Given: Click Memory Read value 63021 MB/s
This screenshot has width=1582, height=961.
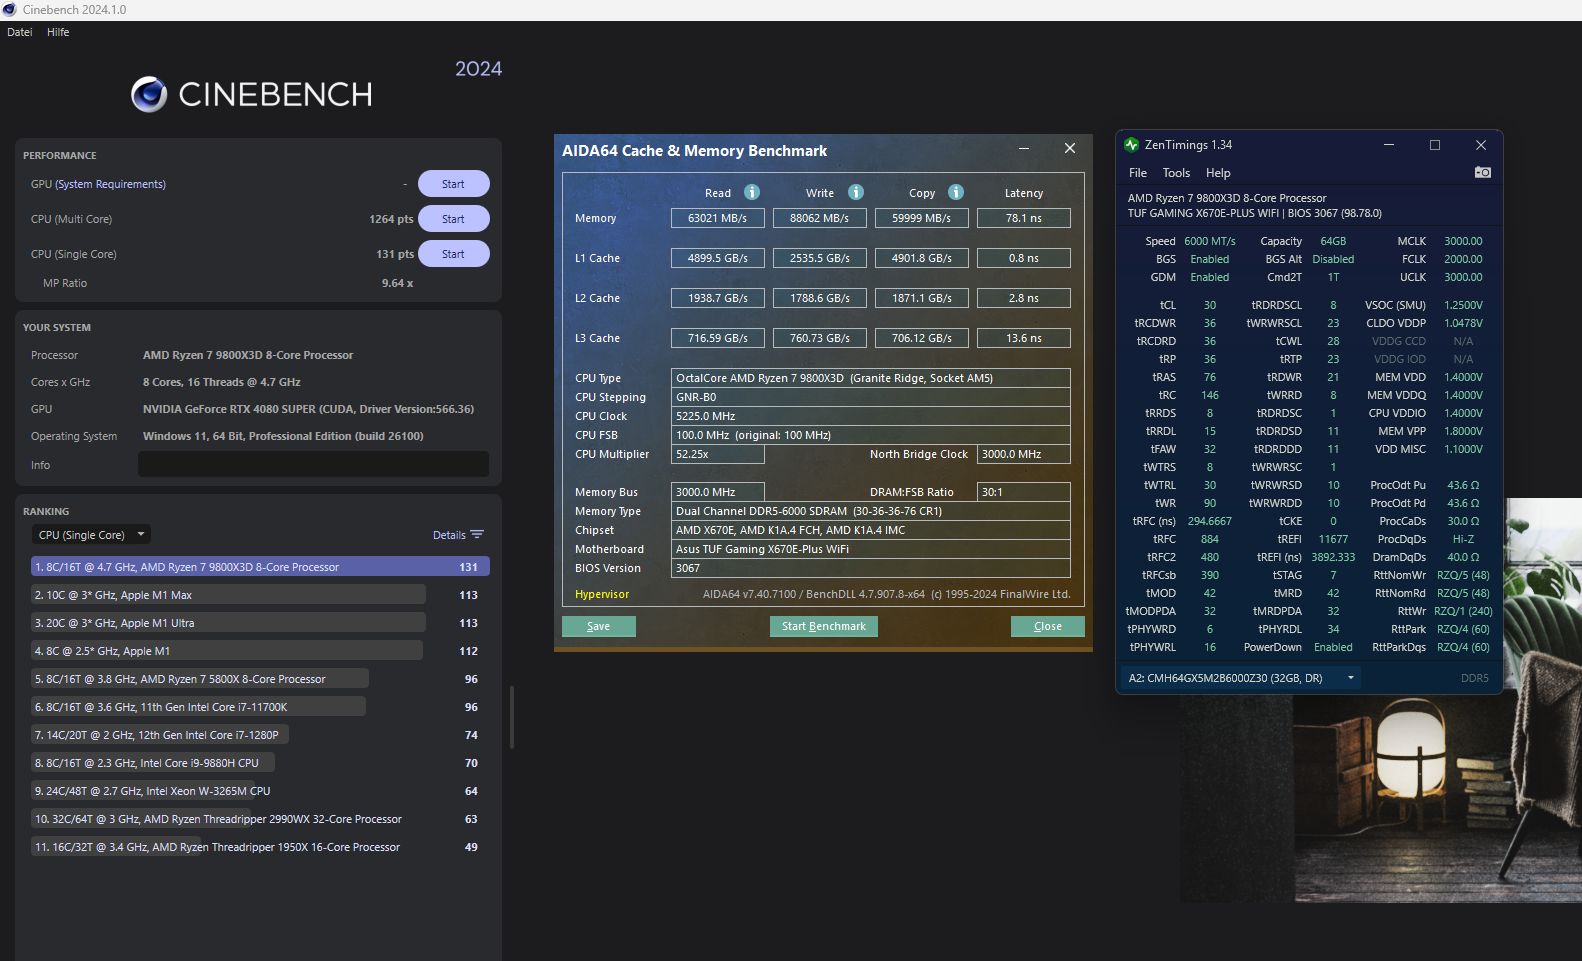Looking at the screenshot, I should click(718, 218).
